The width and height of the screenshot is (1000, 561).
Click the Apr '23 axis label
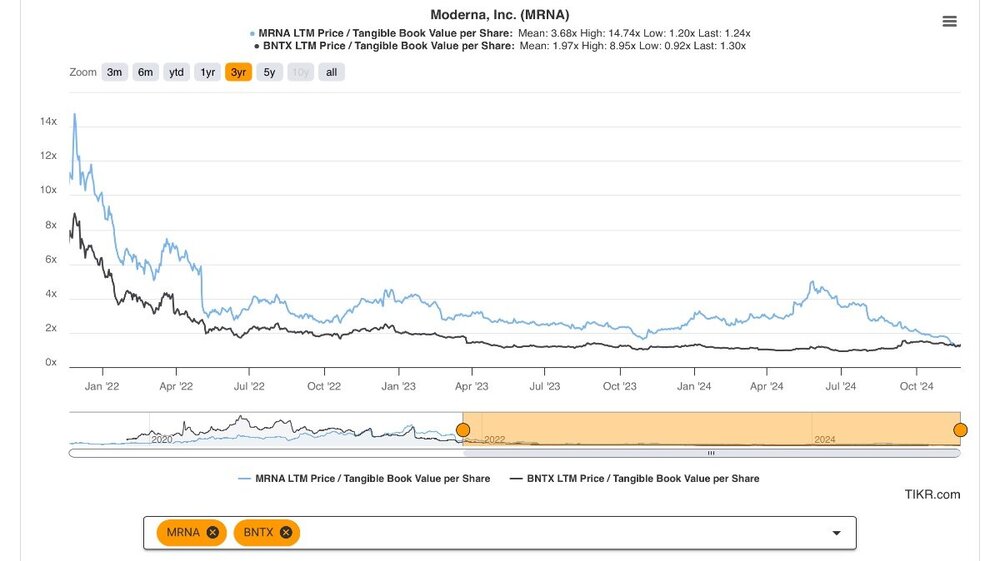point(471,386)
